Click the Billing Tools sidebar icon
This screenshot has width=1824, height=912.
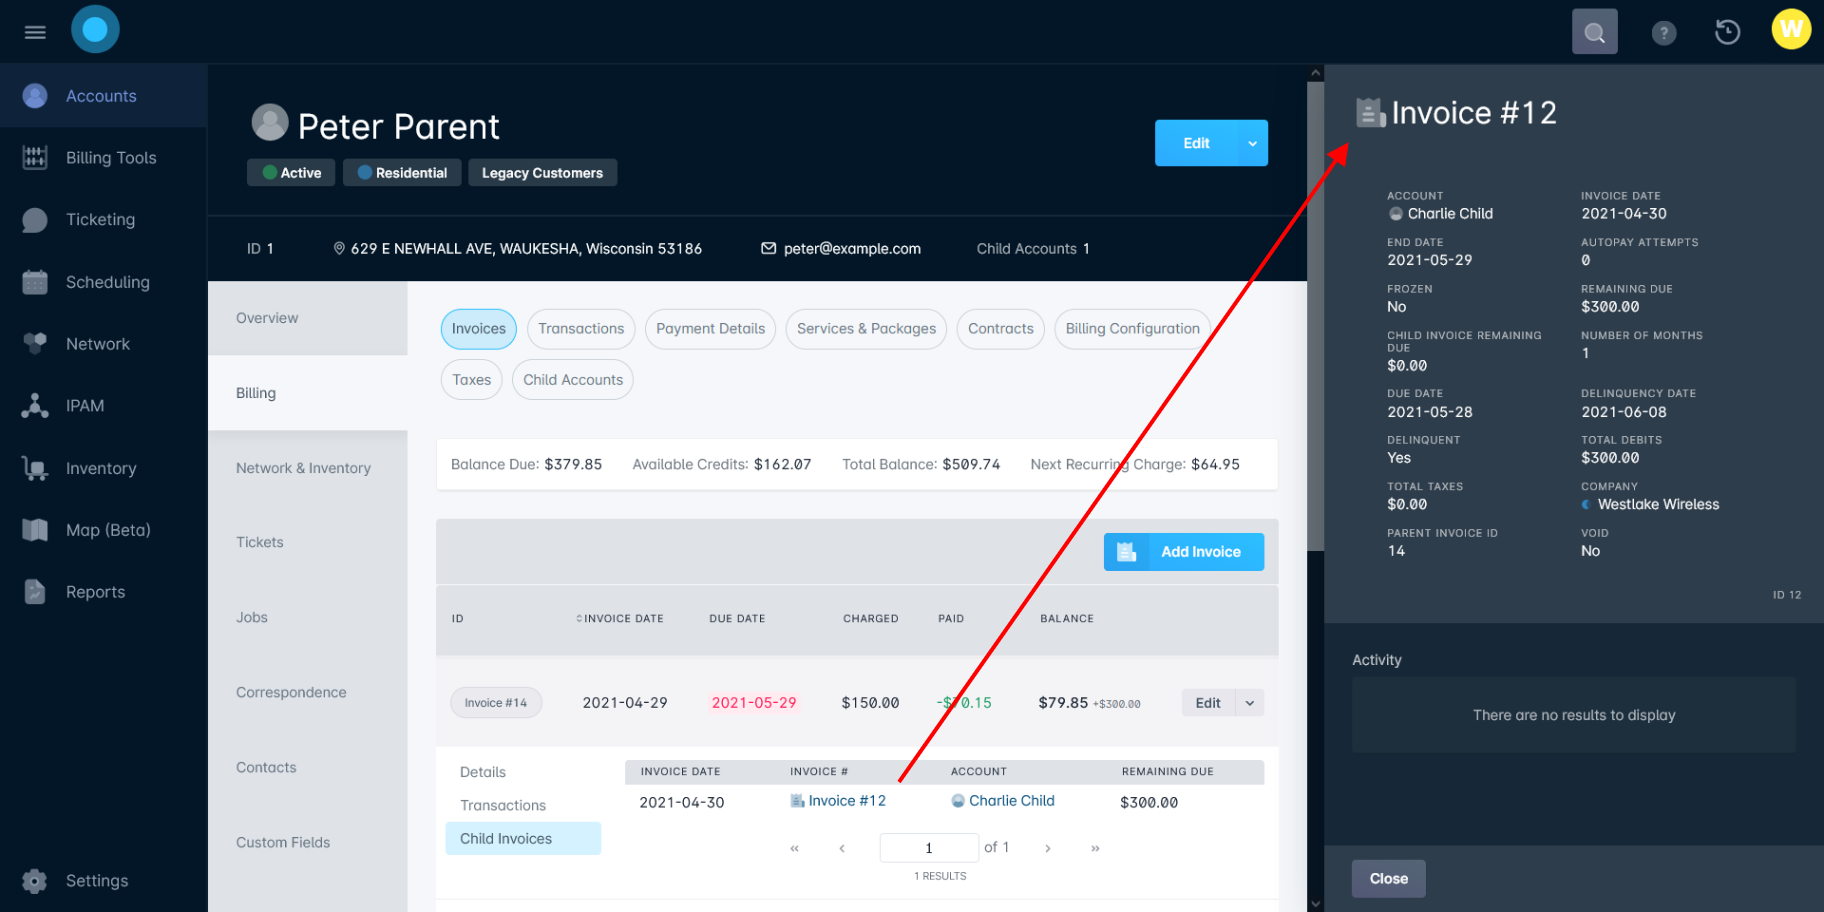coord(35,157)
